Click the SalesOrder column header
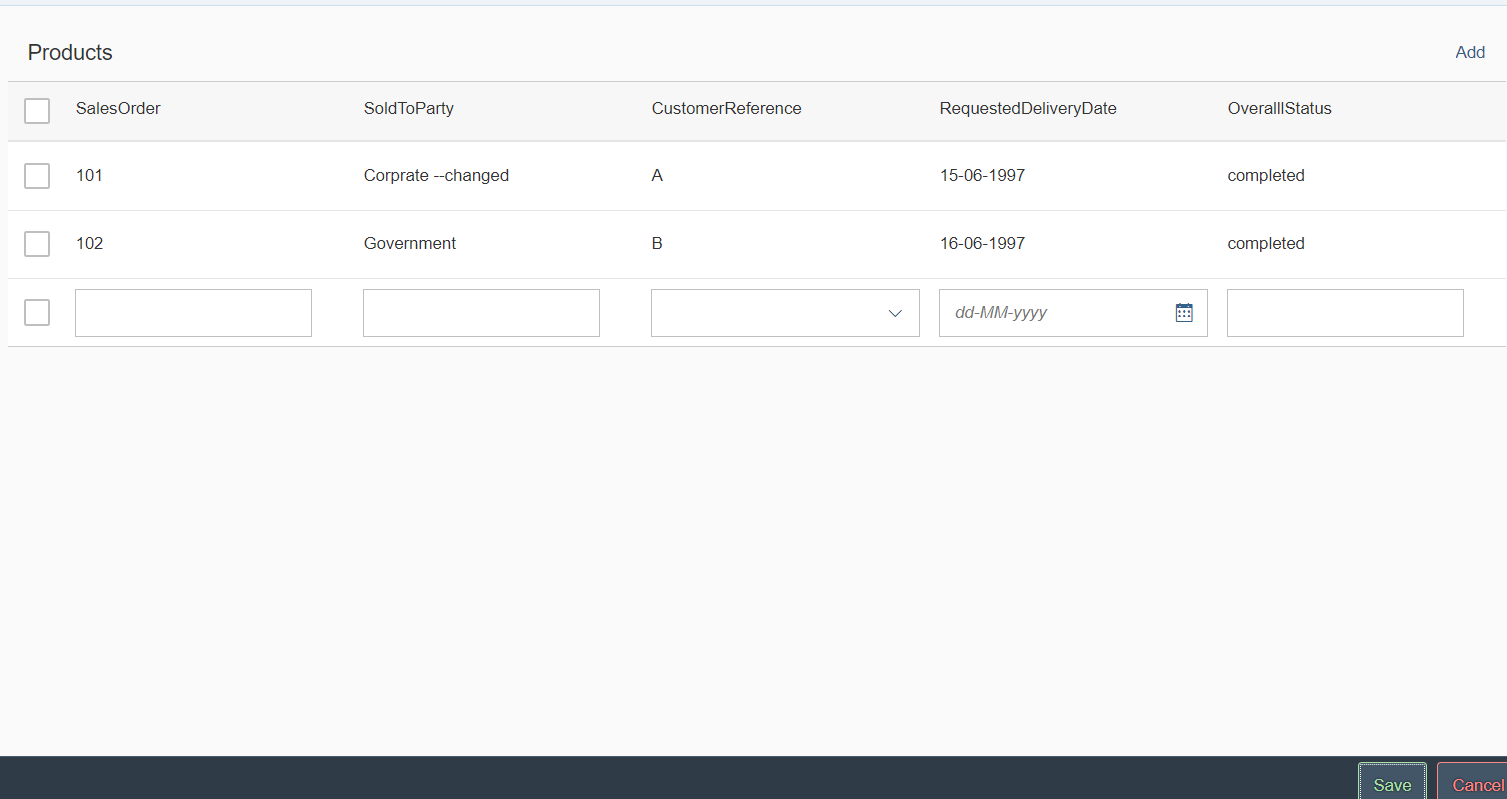 click(x=118, y=108)
